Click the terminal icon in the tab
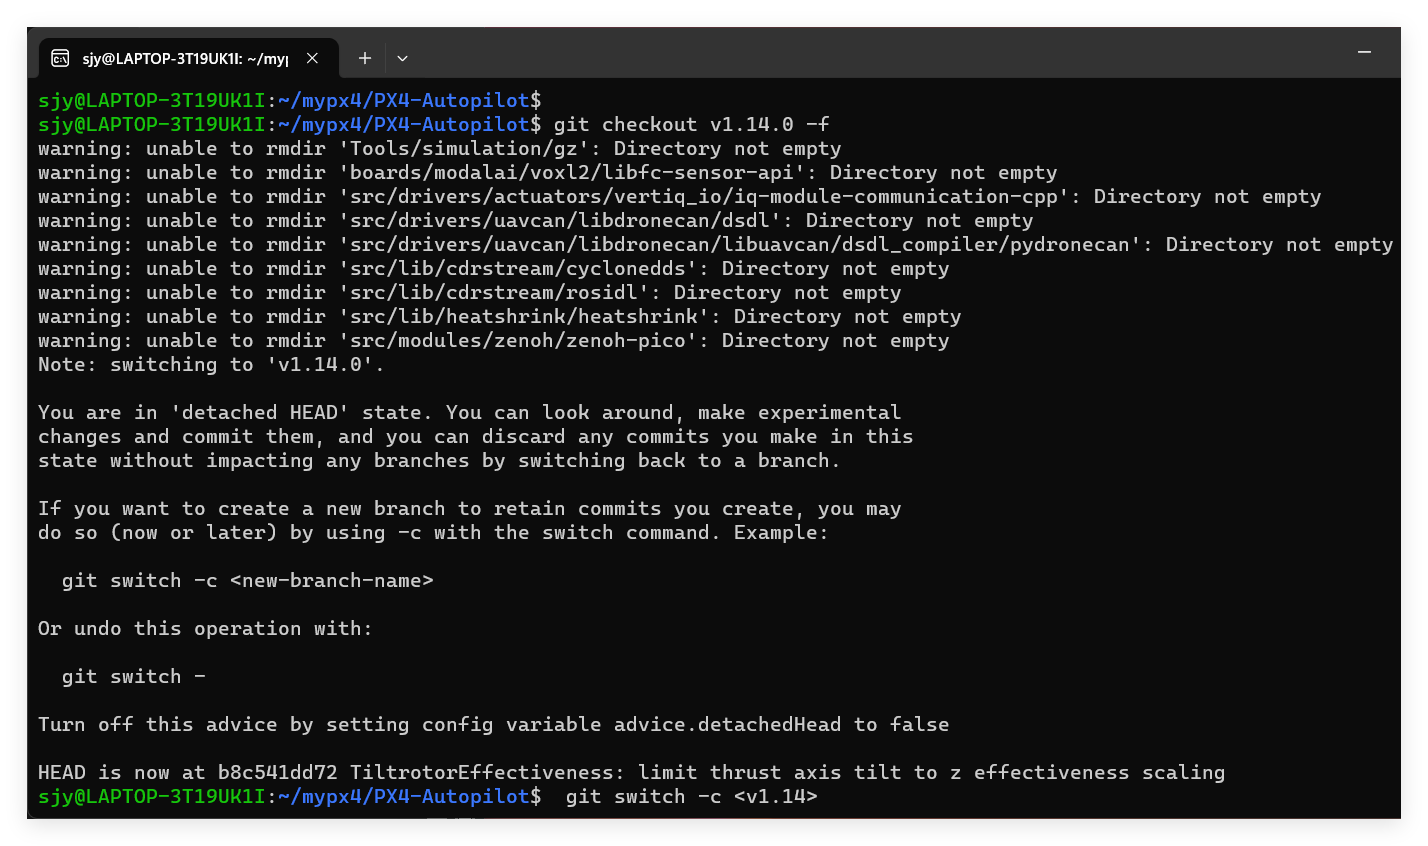 tap(60, 58)
